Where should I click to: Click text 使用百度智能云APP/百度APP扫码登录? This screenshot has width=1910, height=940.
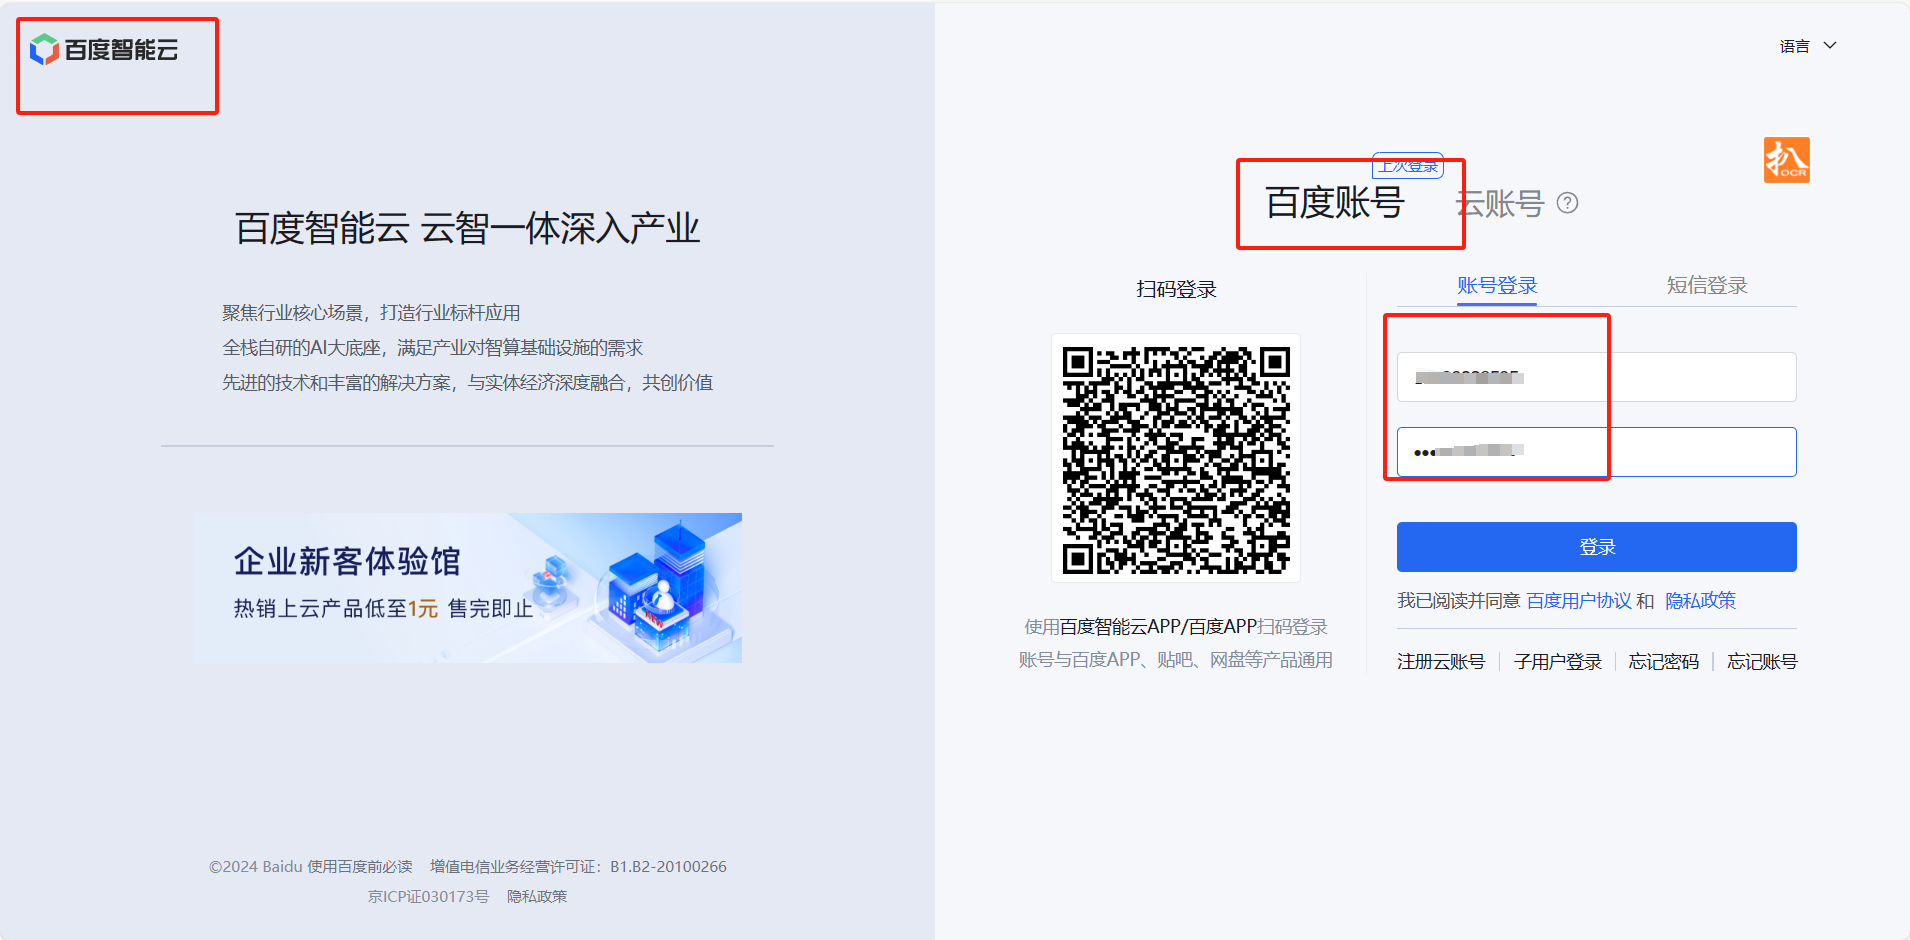[x=1176, y=627]
